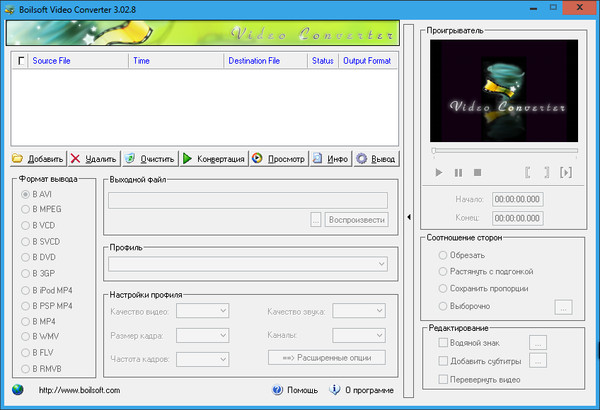Click the Удалить red X icon
The image size is (600, 410).
[75, 158]
